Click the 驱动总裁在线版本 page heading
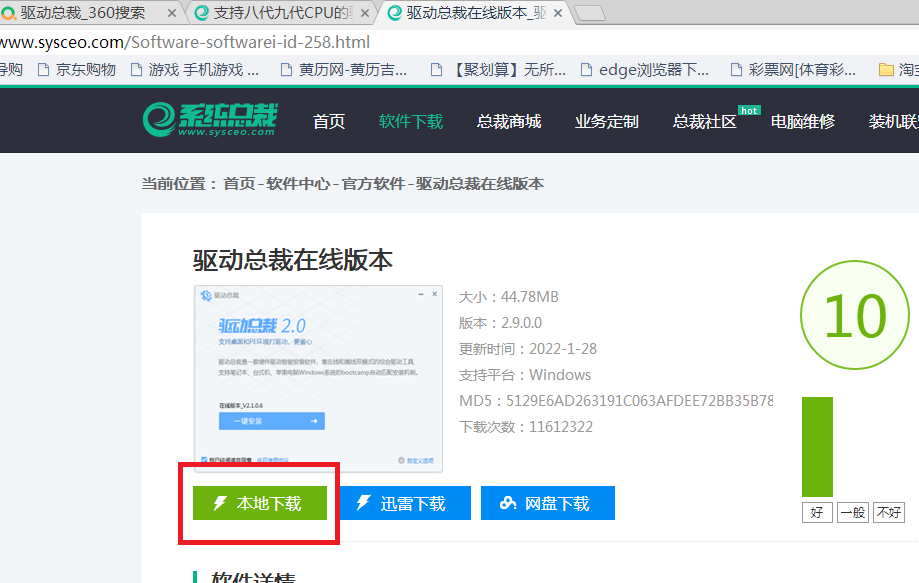 tap(292, 260)
